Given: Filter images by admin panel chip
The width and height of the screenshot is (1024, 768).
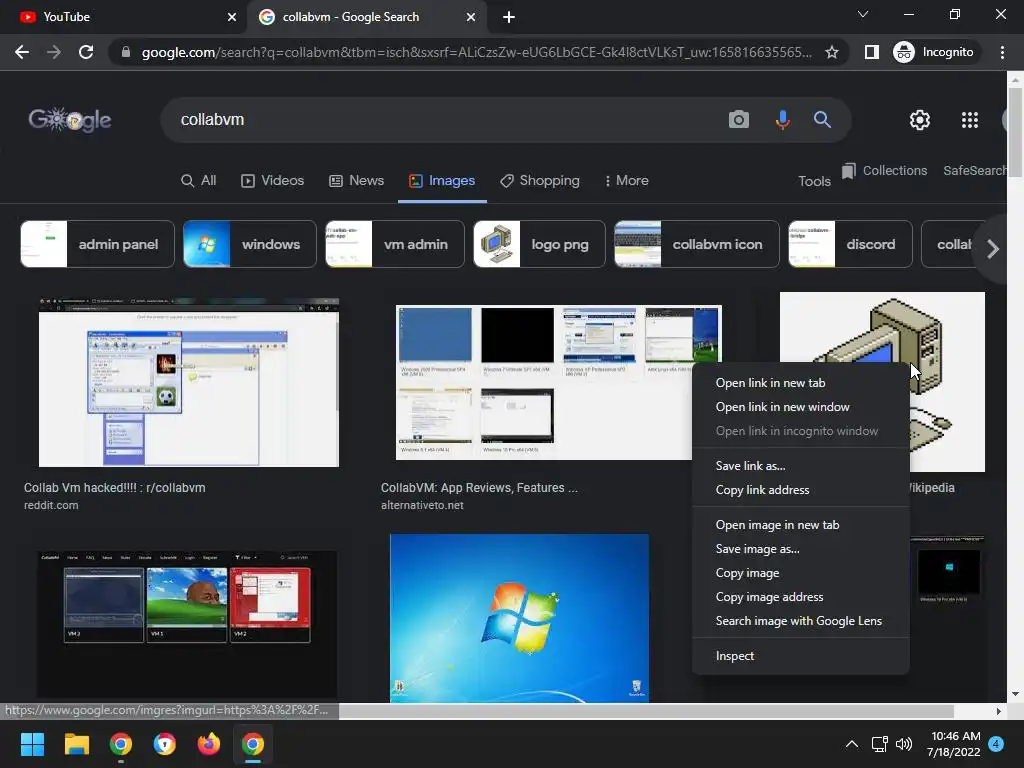Looking at the screenshot, I should pos(97,244).
